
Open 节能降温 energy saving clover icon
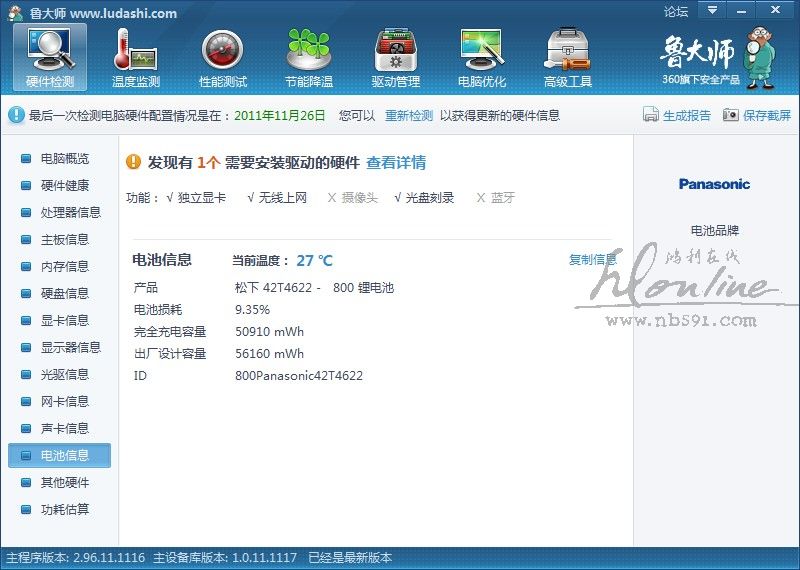coord(309,57)
